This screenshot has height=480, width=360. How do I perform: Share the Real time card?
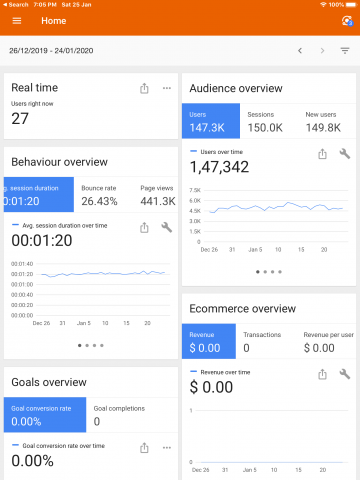click(x=144, y=88)
